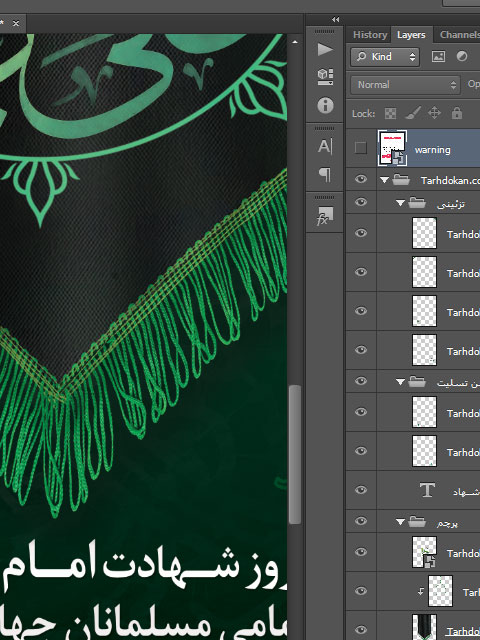Click the تزئینی group folder icon
480x640 pixels.
click(x=417, y=202)
